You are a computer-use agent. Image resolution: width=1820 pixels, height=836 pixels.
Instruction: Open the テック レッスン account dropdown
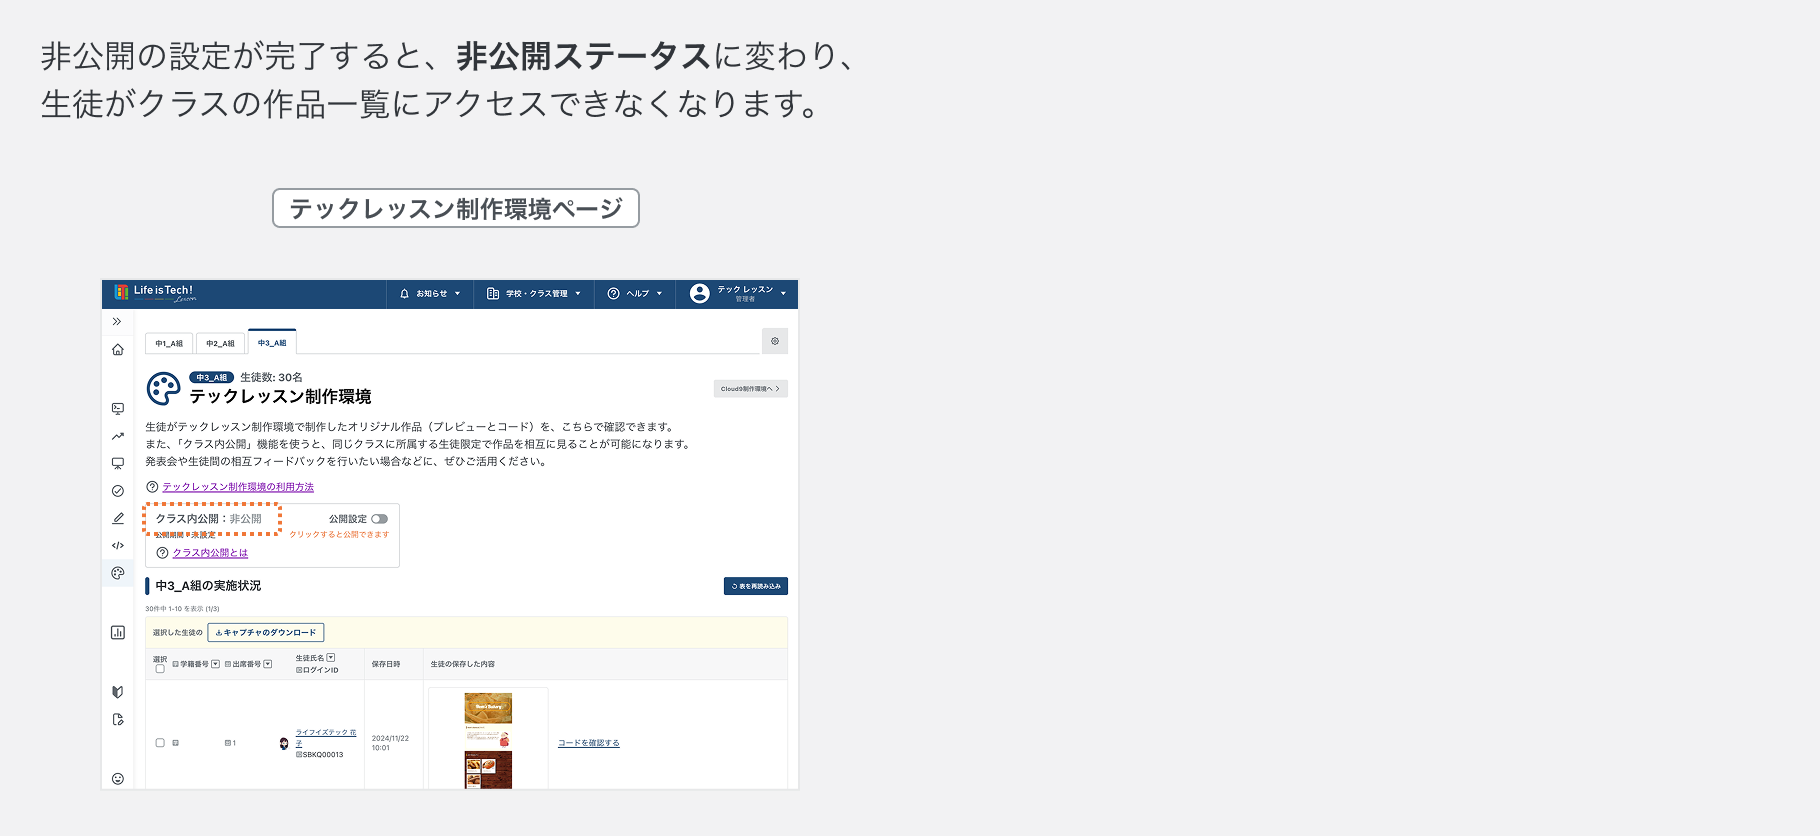click(738, 294)
